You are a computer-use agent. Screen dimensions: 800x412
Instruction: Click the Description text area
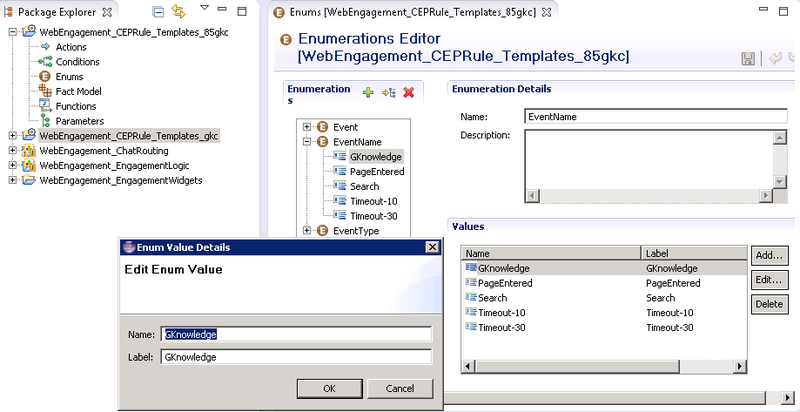(649, 159)
